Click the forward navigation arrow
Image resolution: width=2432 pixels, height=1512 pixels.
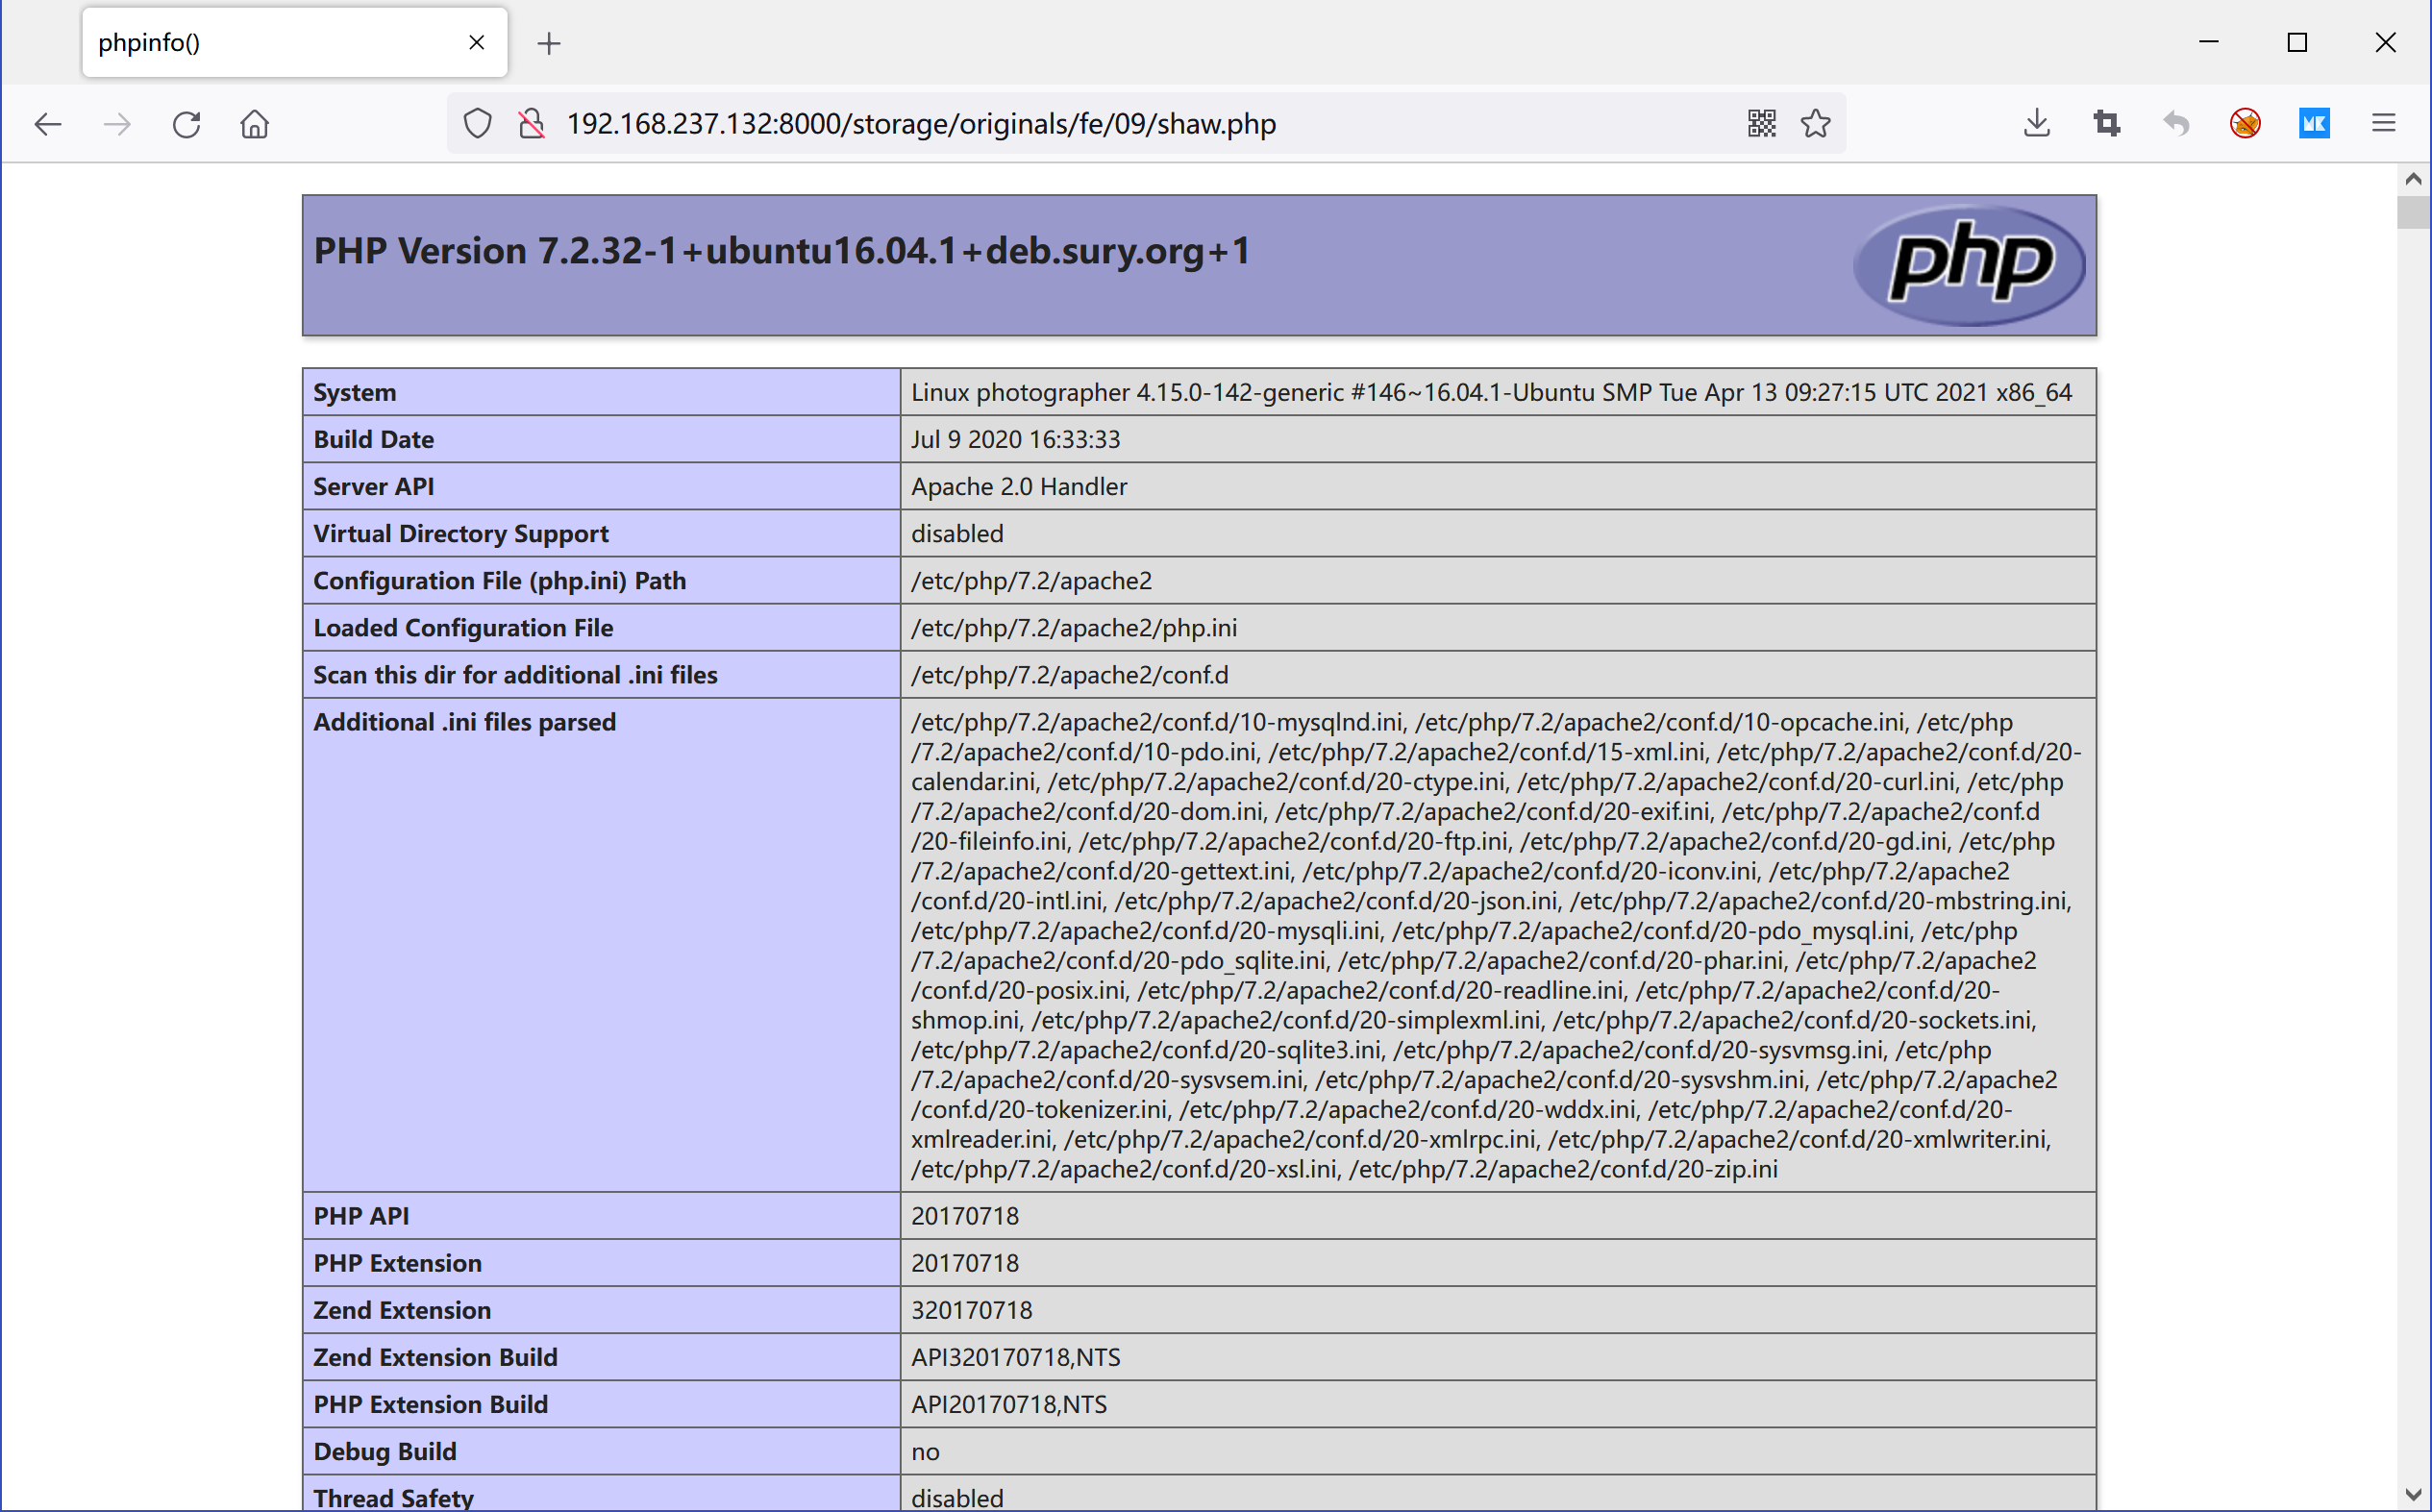[x=117, y=124]
